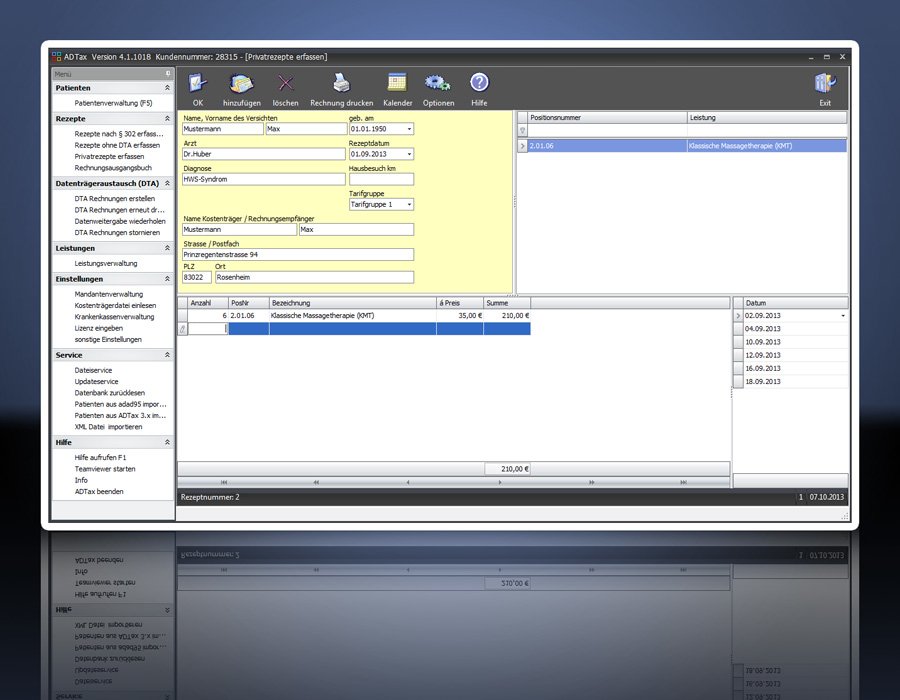This screenshot has height=700, width=900.
Task: Collapse the Datenträgeraustausch (DTA) group
Action: (167, 183)
